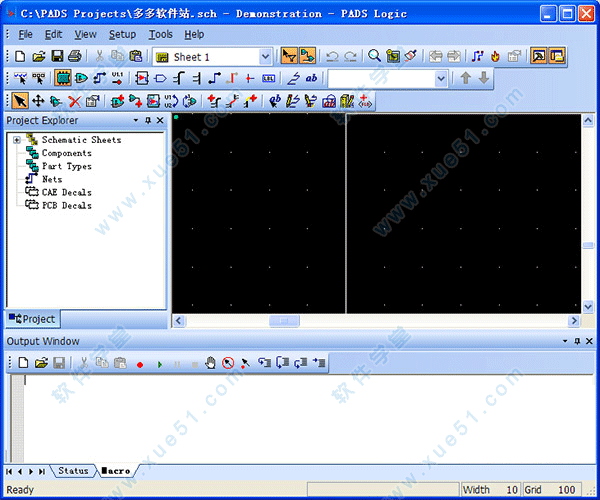This screenshot has width=600, height=500.
Task: Open the Sheet 1 dropdown
Action: 265,57
